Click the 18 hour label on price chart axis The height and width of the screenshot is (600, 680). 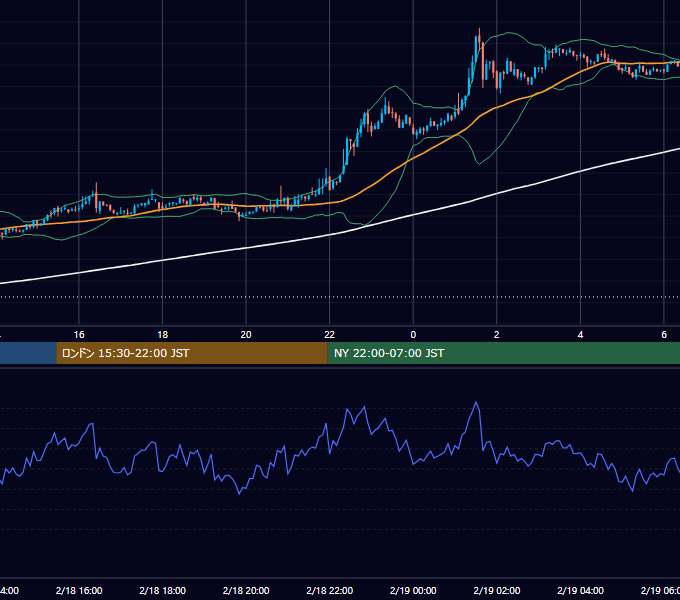point(163,335)
